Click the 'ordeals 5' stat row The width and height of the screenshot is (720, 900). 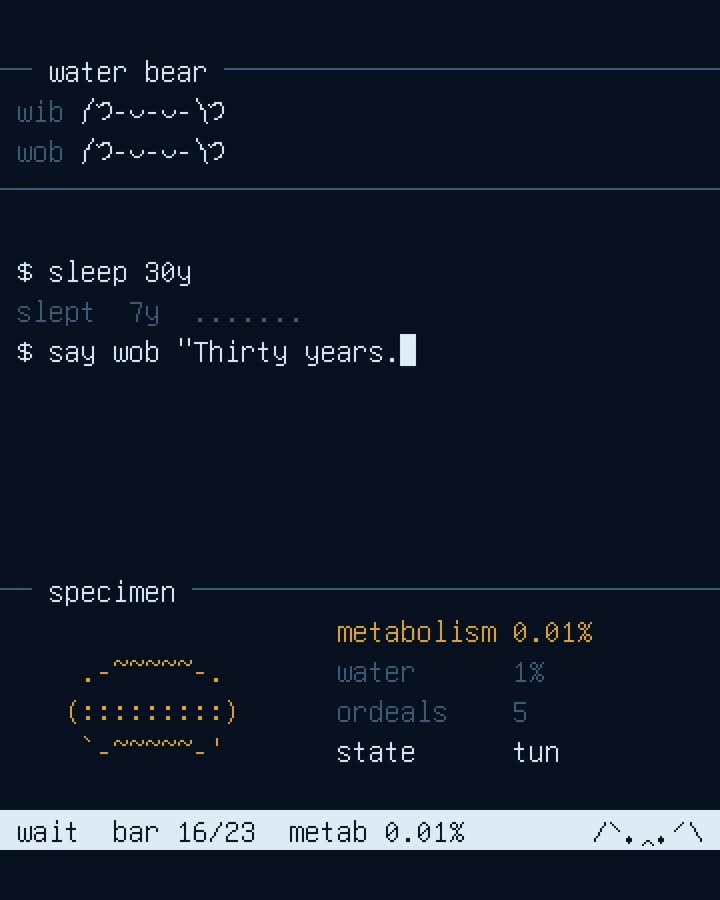[432, 712]
